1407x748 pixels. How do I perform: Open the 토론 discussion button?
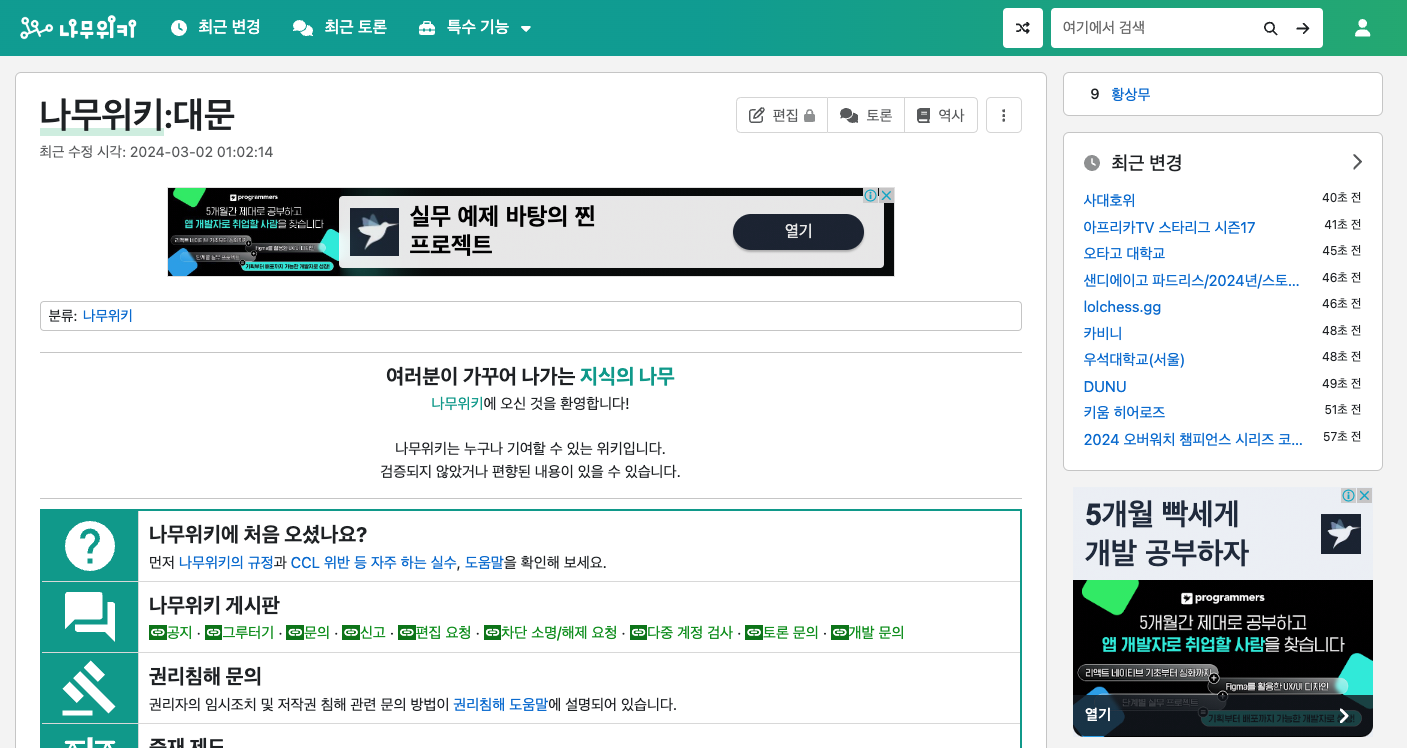click(x=866, y=115)
